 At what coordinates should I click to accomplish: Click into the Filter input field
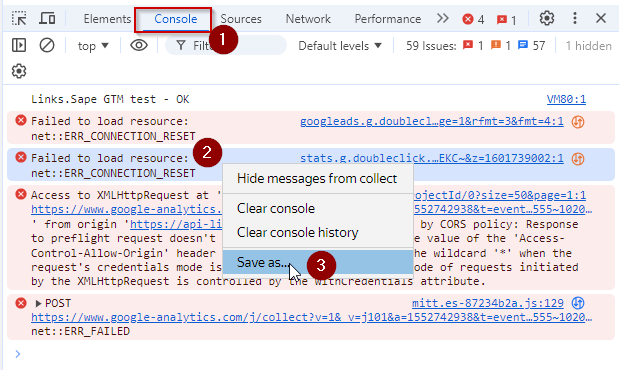click(x=226, y=45)
